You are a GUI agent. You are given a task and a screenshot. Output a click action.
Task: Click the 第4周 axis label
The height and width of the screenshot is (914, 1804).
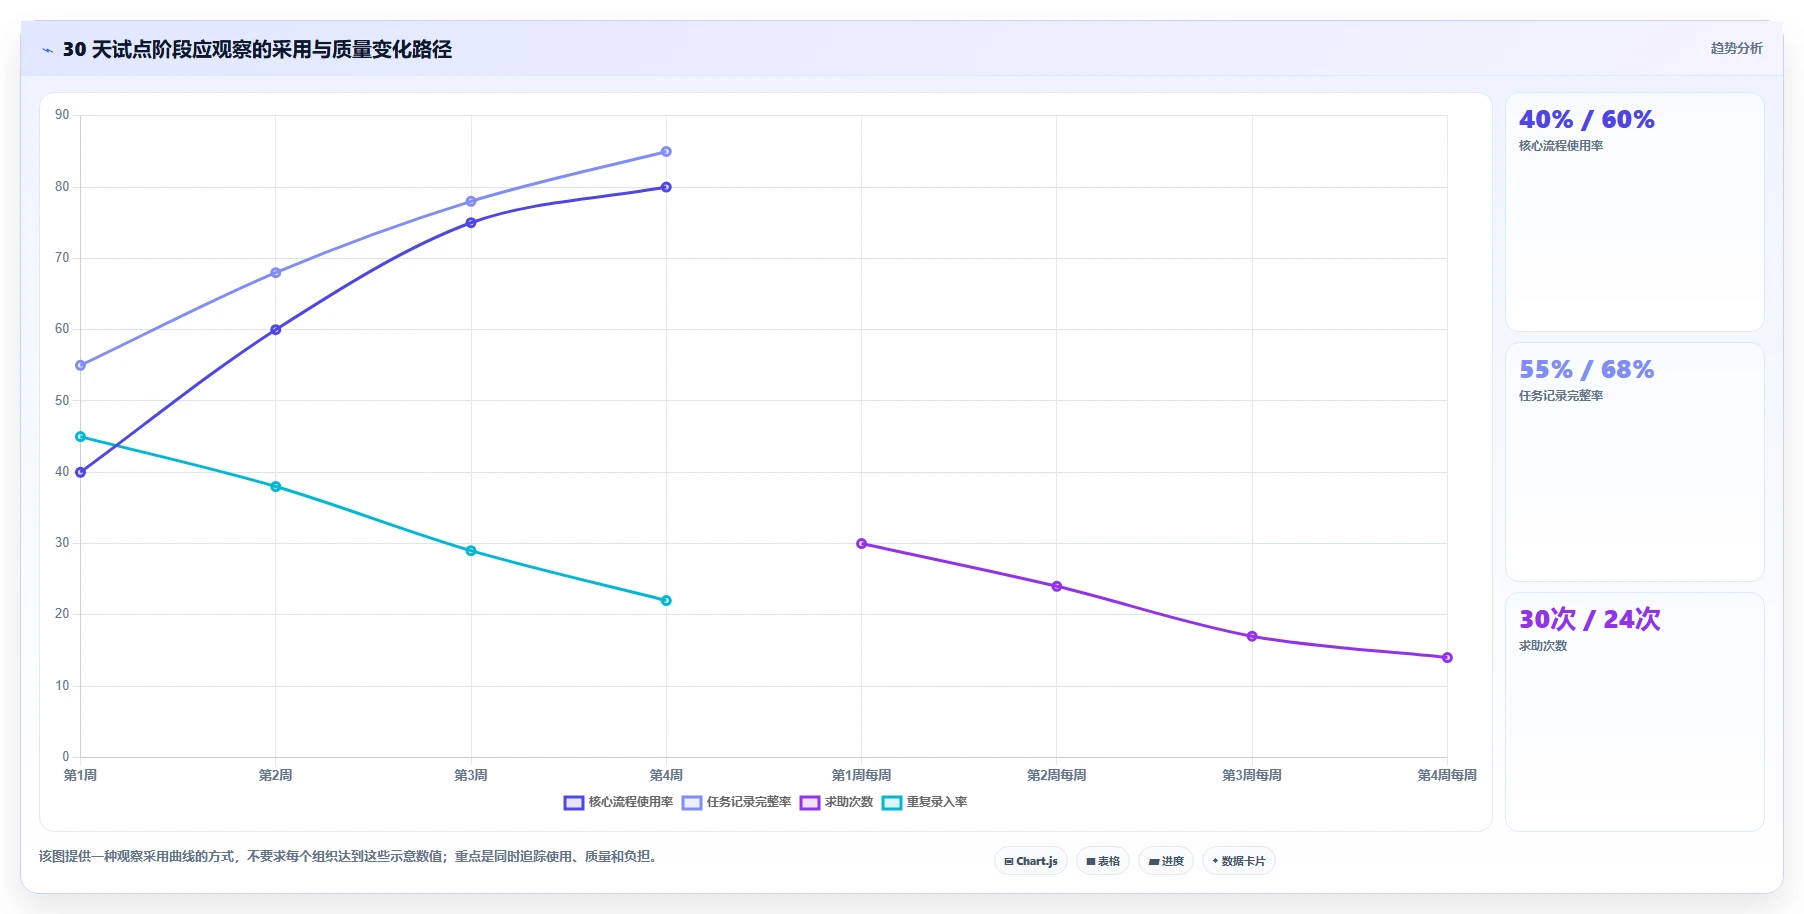tap(666, 776)
